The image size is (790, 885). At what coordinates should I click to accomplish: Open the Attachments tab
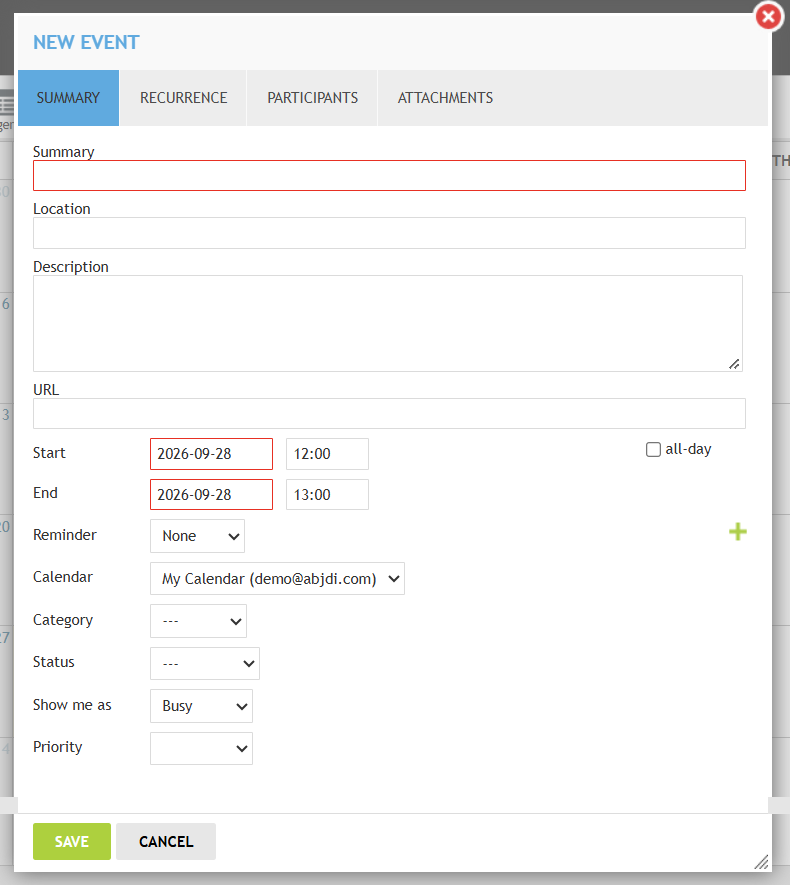point(445,98)
